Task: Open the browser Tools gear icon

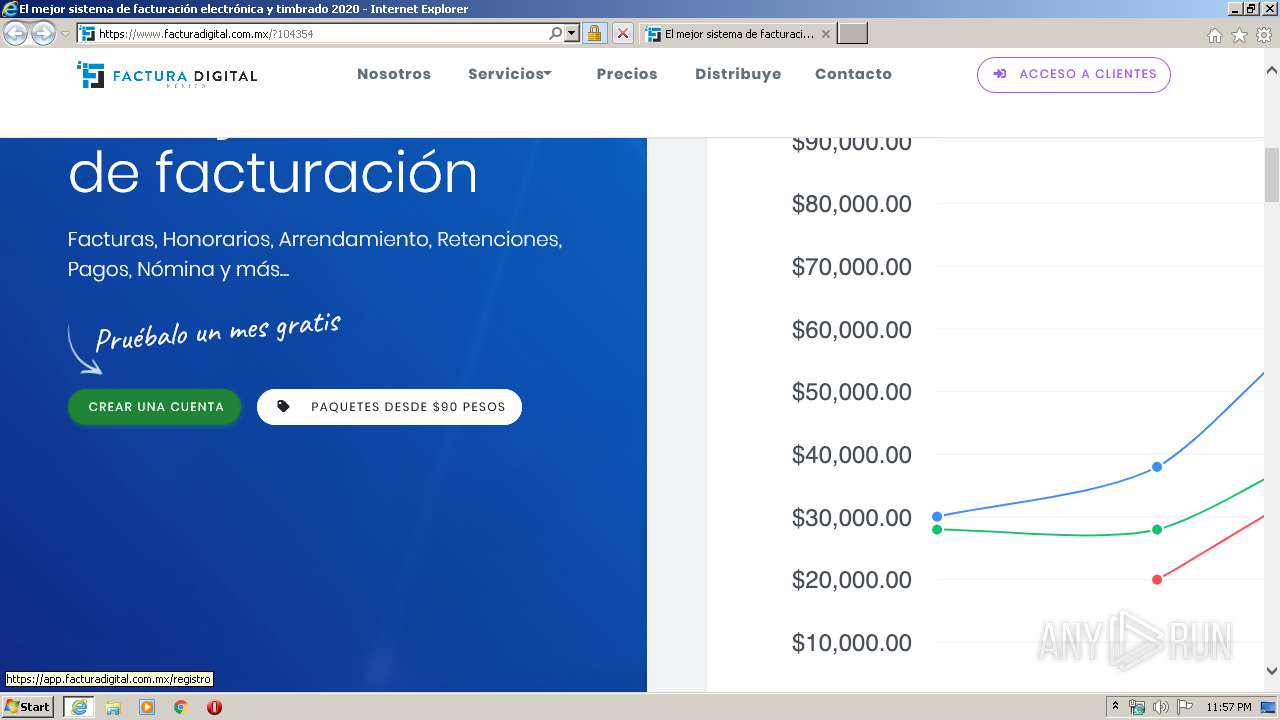Action: [x=1264, y=35]
